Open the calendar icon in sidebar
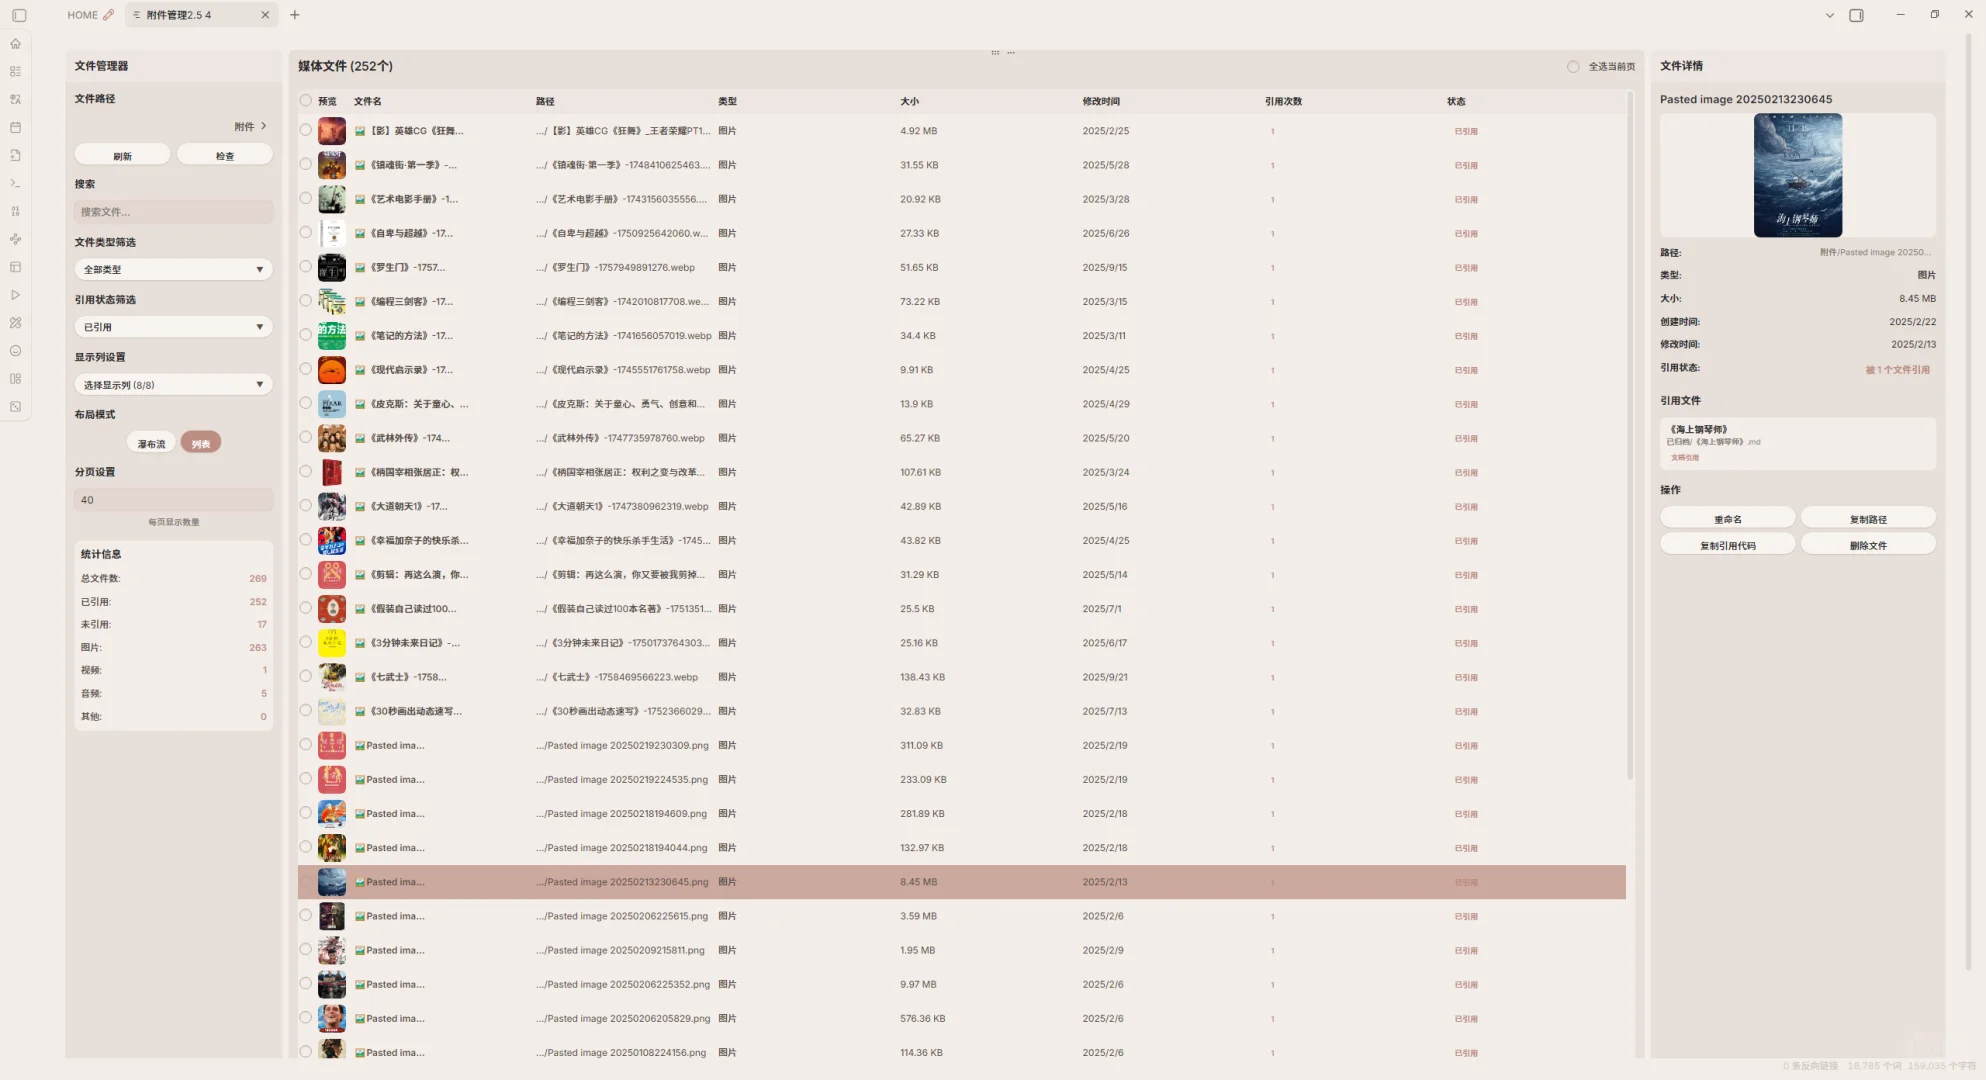The height and width of the screenshot is (1080, 1986). [x=15, y=128]
